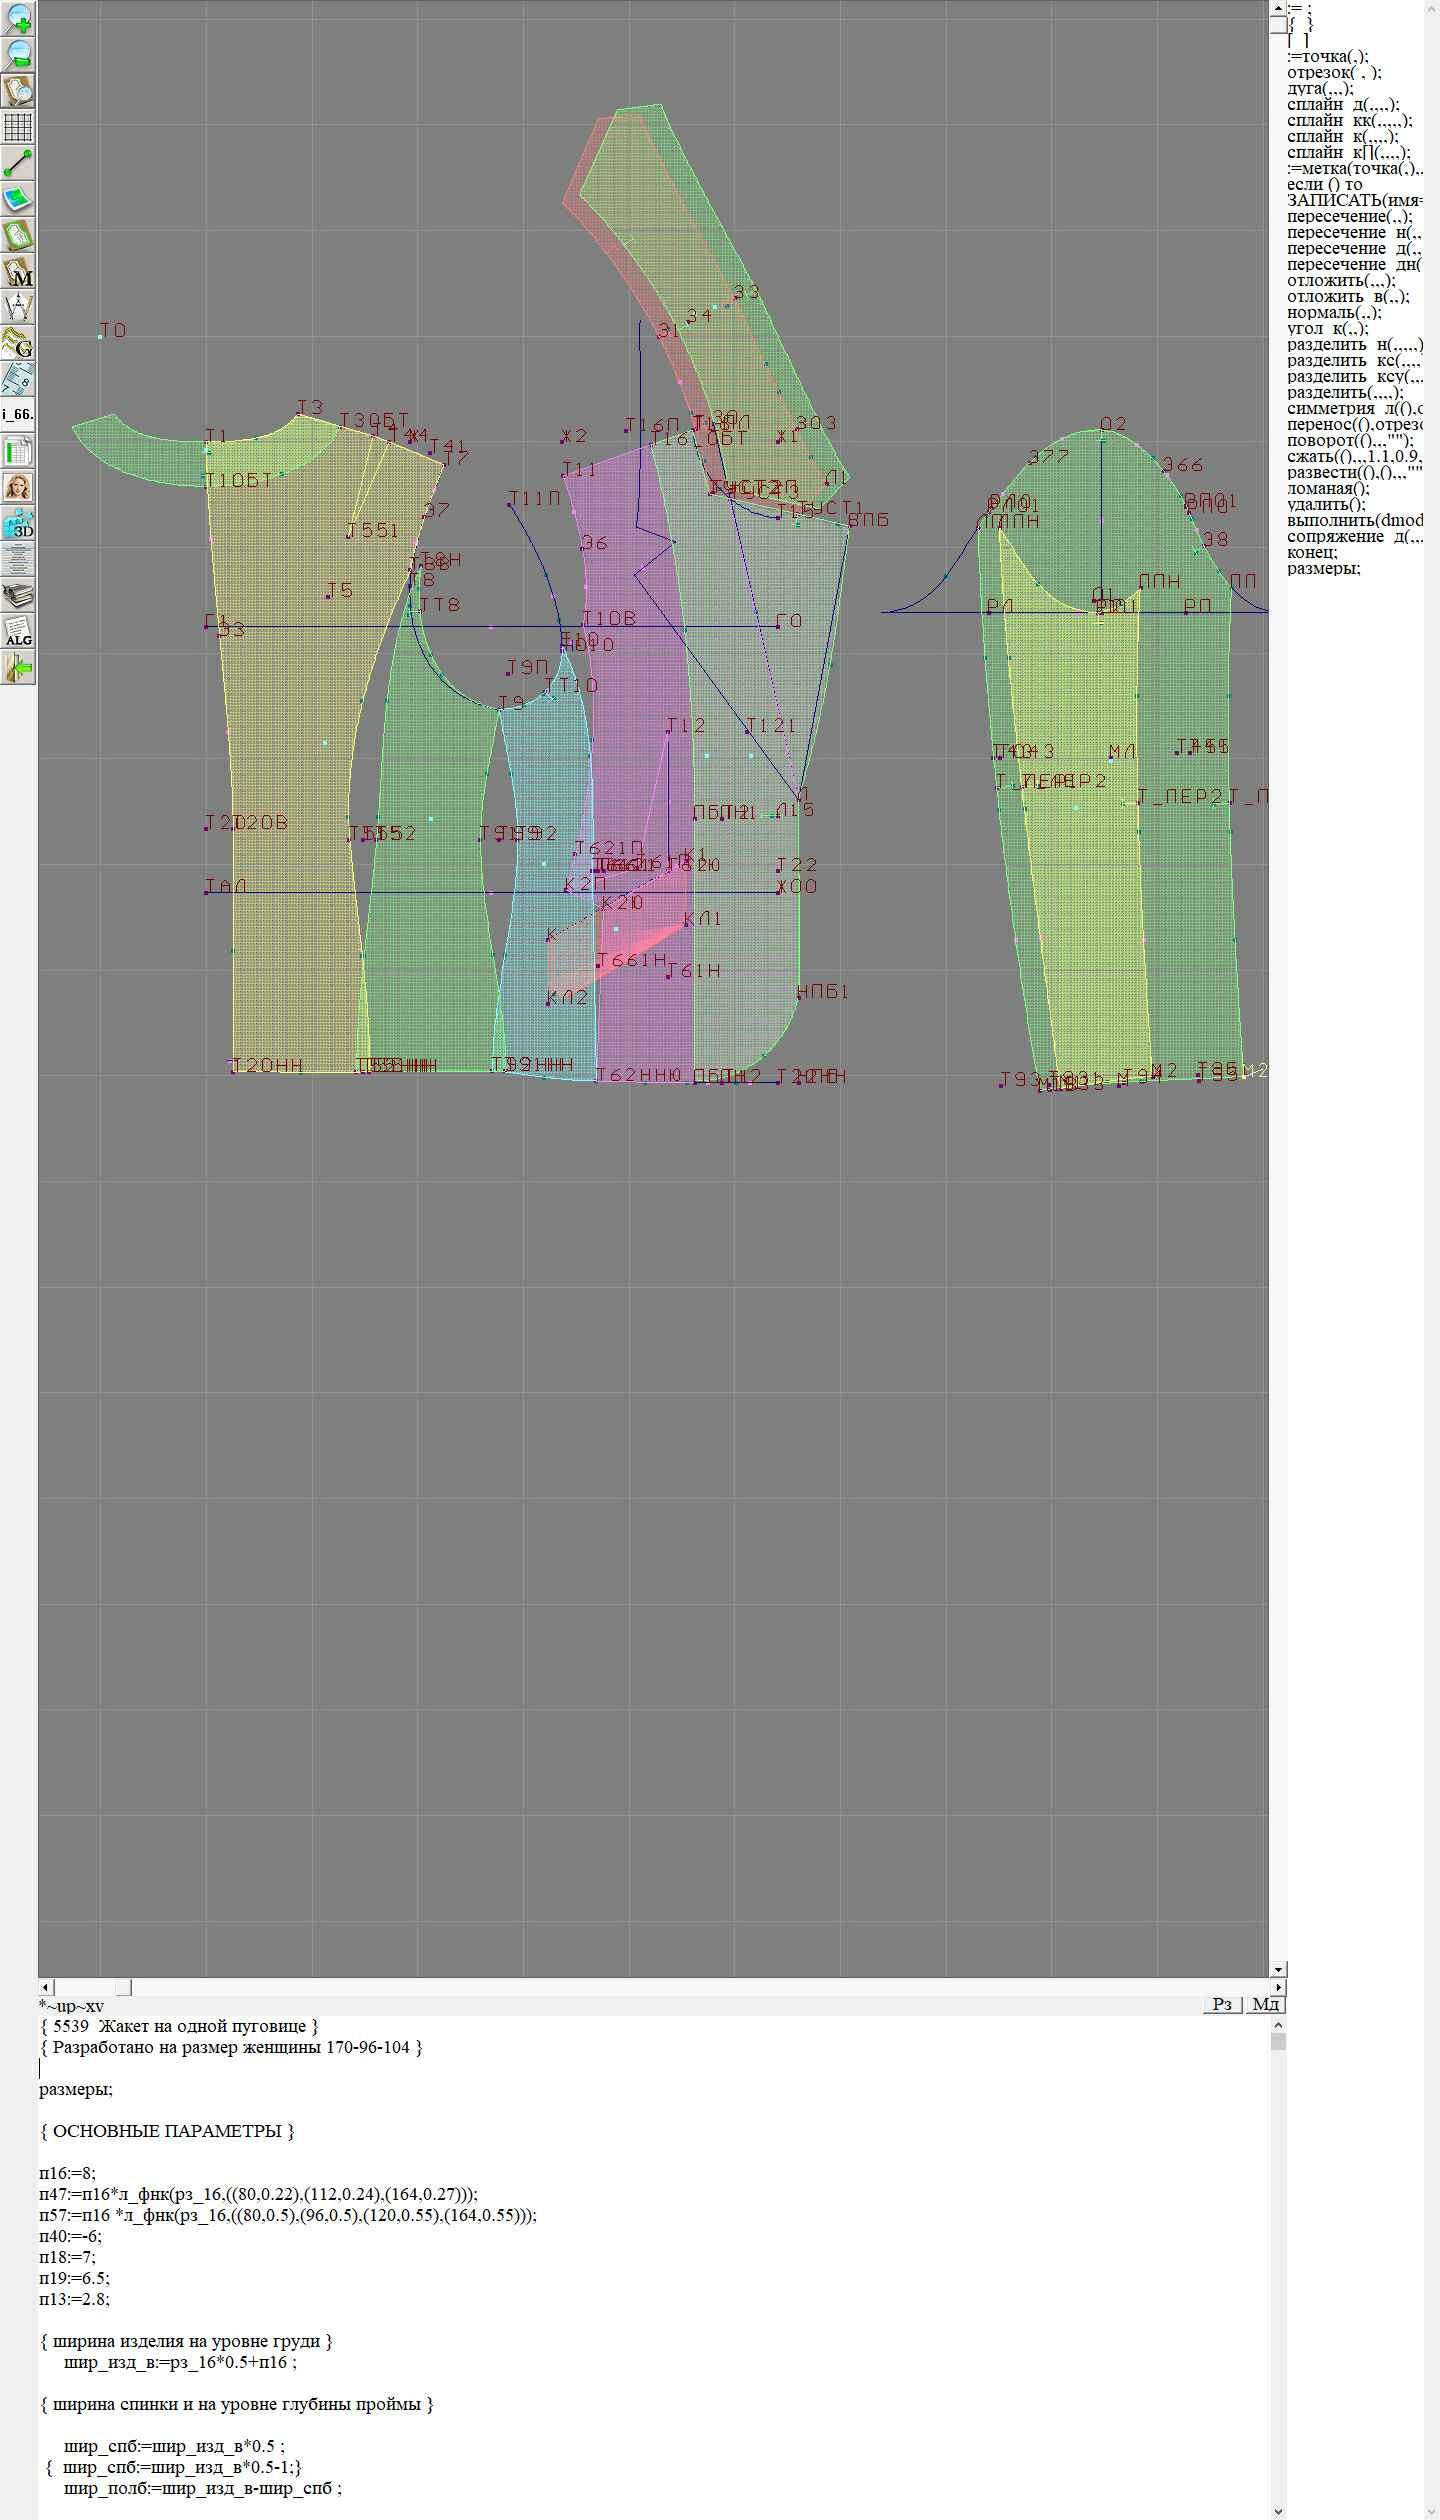Click the pattern with letter M icon
This screenshot has height=2520, width=1440.
click(x=18, y=272)
